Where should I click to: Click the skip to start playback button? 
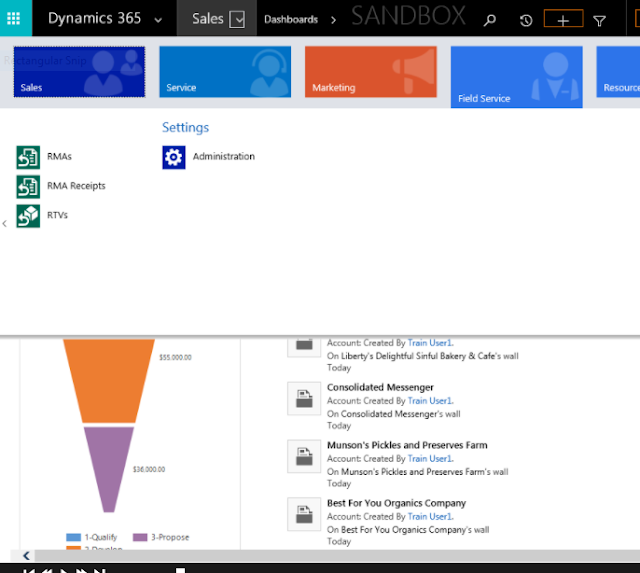tap(29, 571)
